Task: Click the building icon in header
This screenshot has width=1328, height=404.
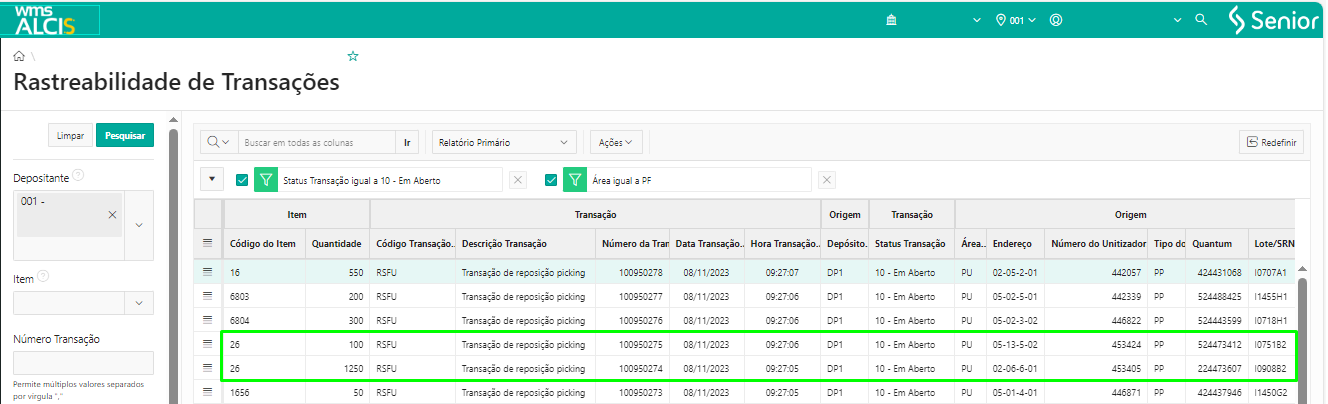Action: click(892, 20)
